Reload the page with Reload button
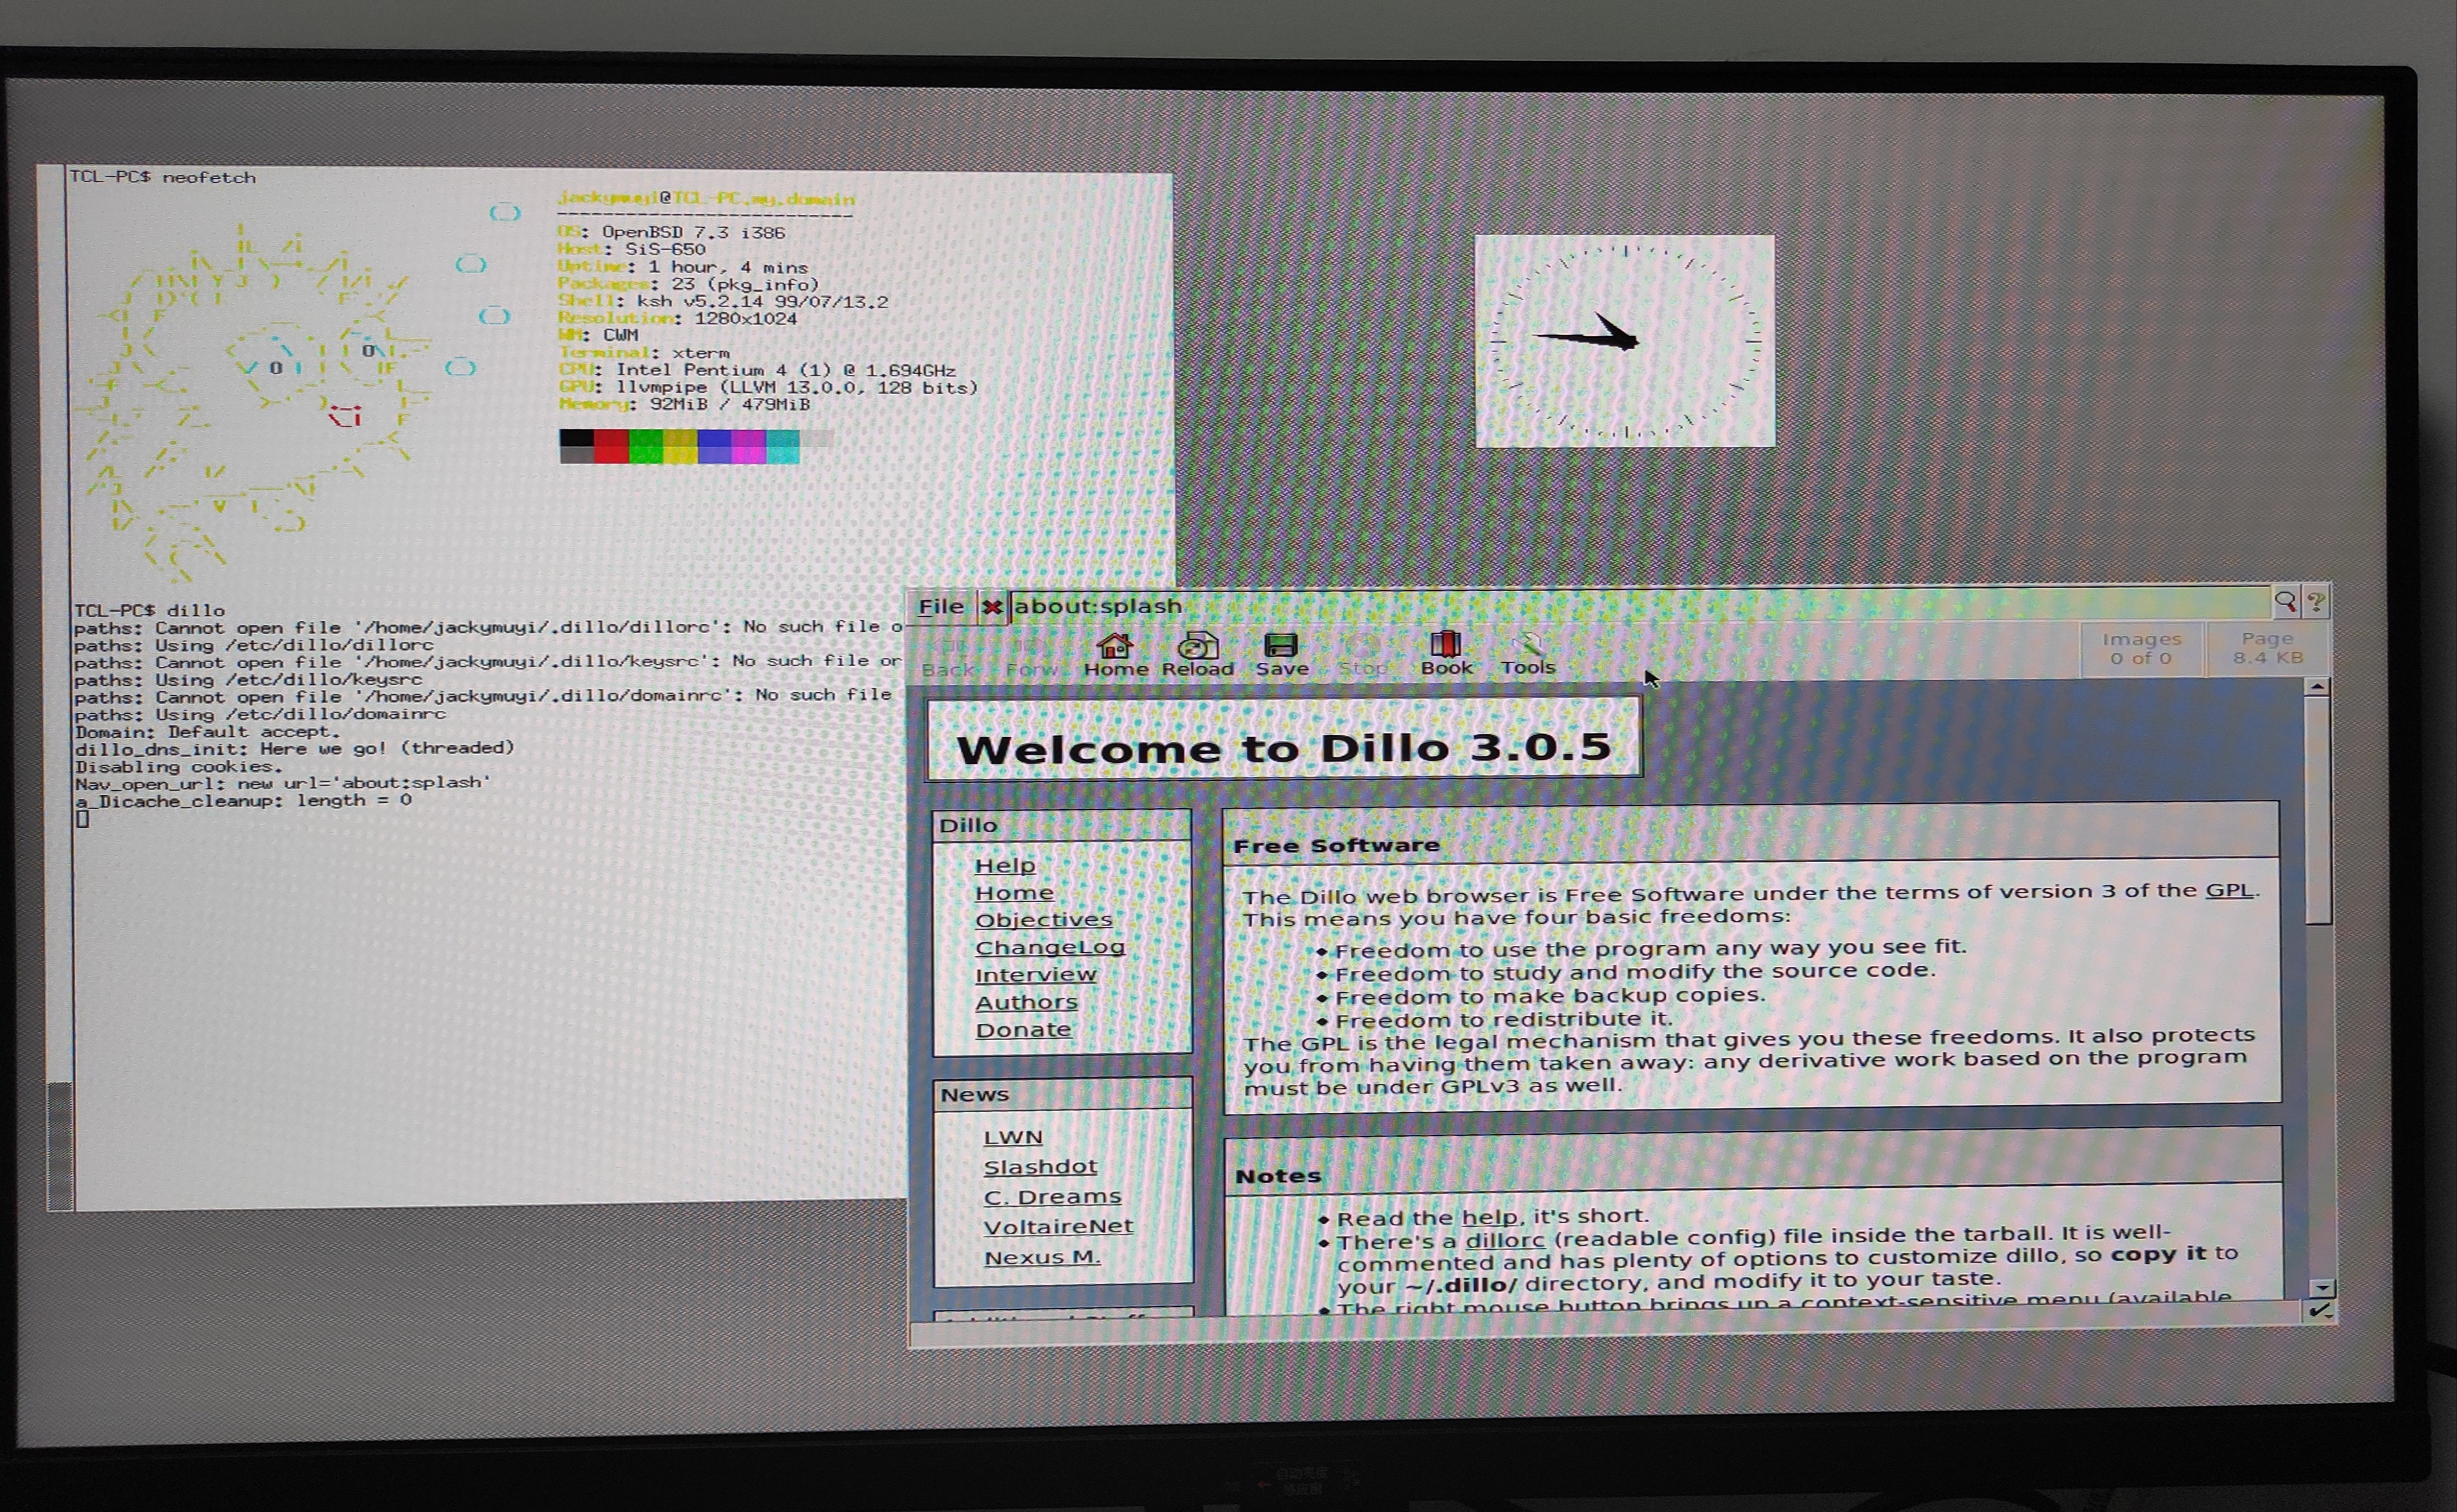The width and height of the screenshot is (2457, 1512). [x=1197, y=655]
